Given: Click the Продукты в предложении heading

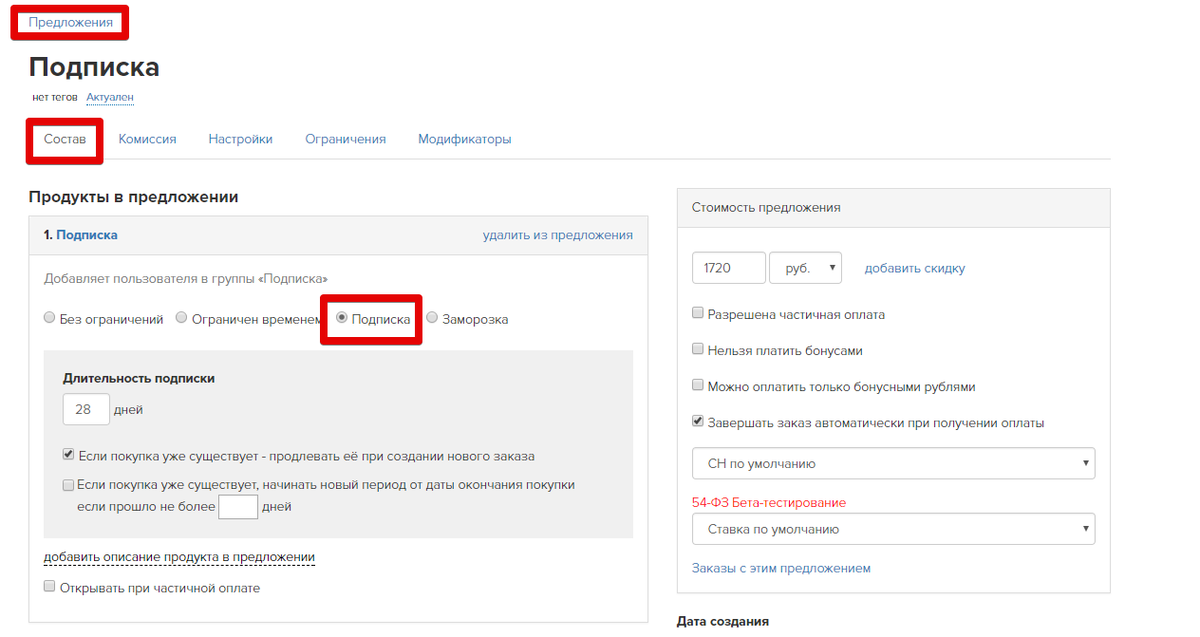Looking at the screenshot, I should [133, 197].
